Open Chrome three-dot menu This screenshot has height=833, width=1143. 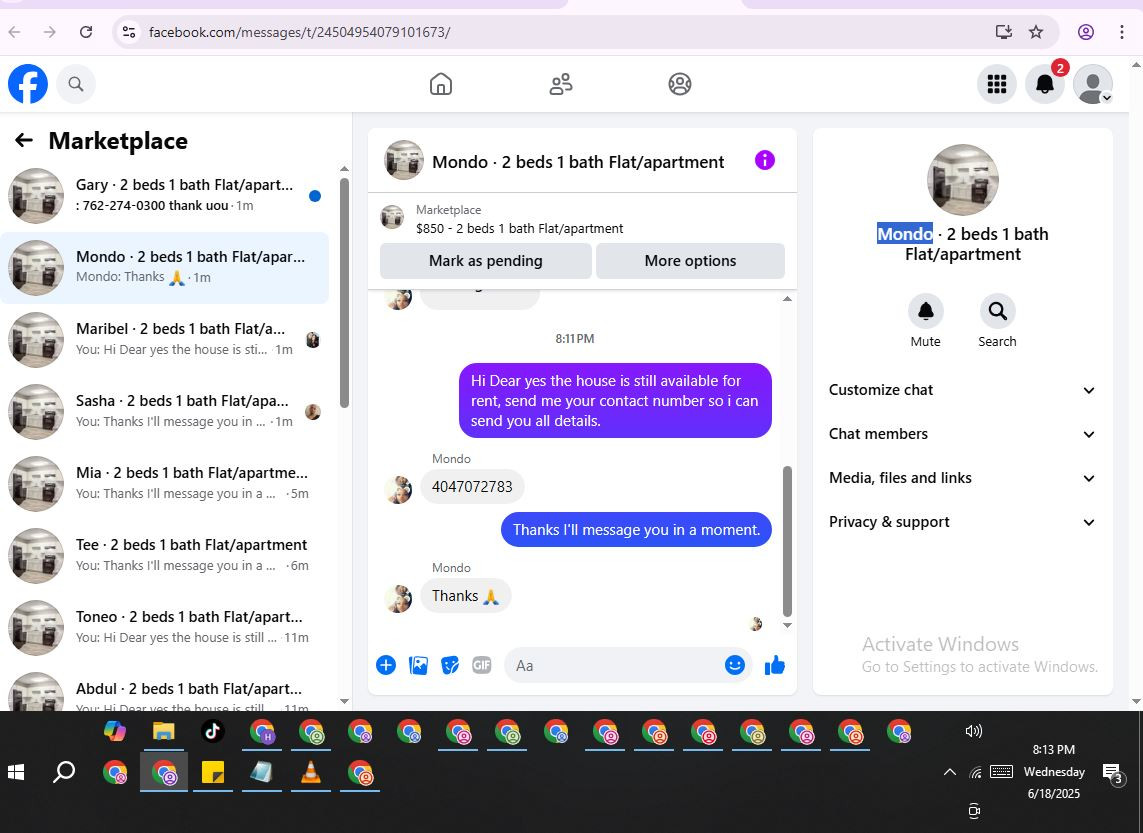click(x=1121, y=32)
